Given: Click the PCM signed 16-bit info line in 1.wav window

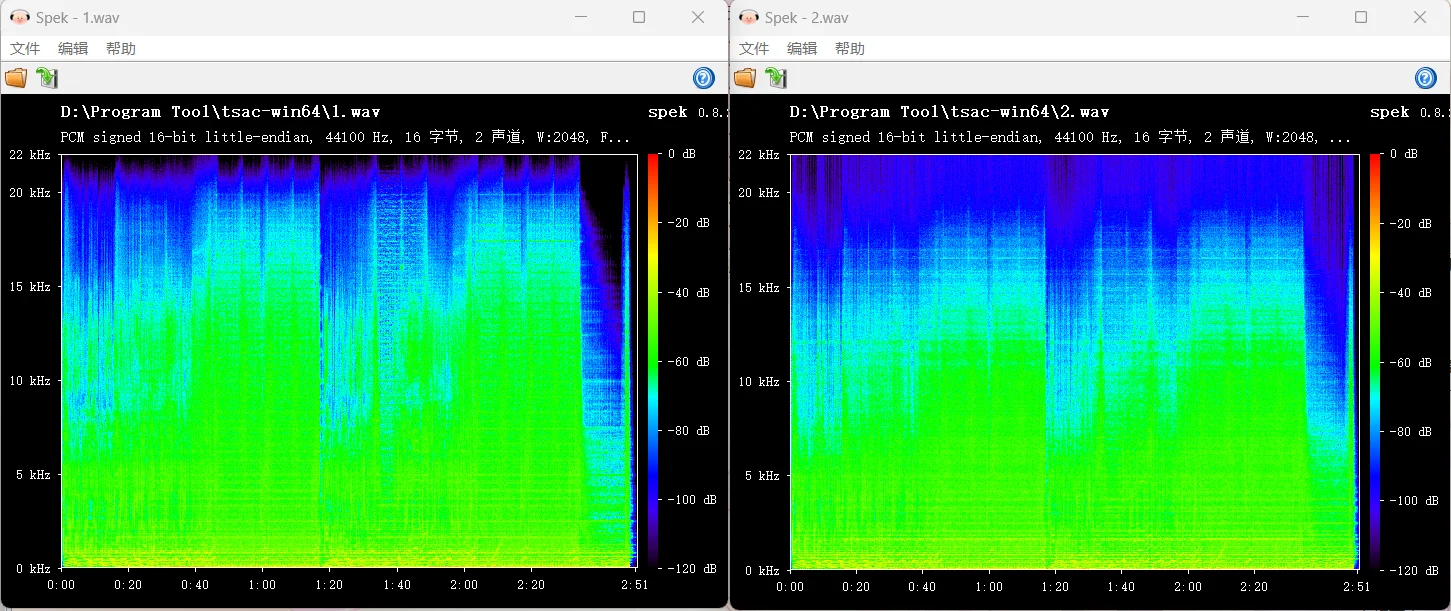Looking at the screenshot, I should [346, 137].
